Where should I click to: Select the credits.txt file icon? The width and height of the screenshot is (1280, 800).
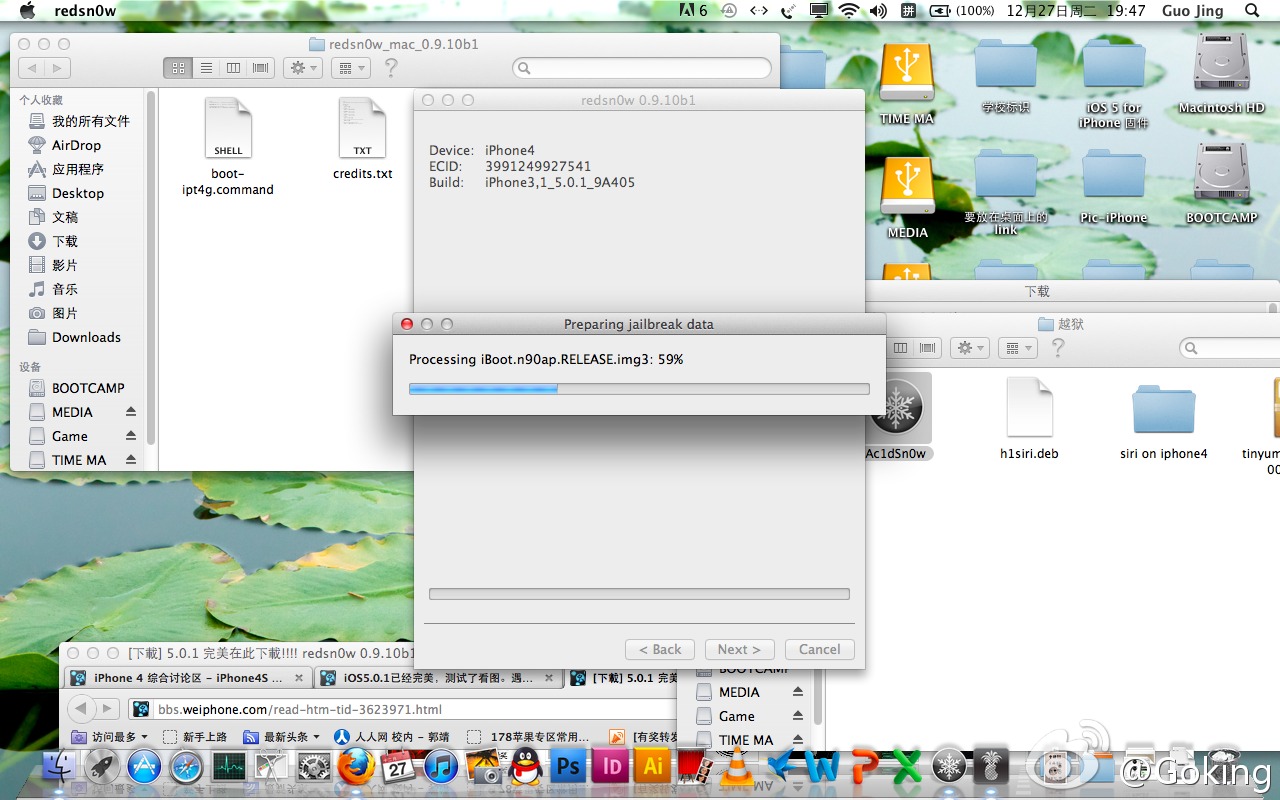pyautogui.click(x=362, y=128)
